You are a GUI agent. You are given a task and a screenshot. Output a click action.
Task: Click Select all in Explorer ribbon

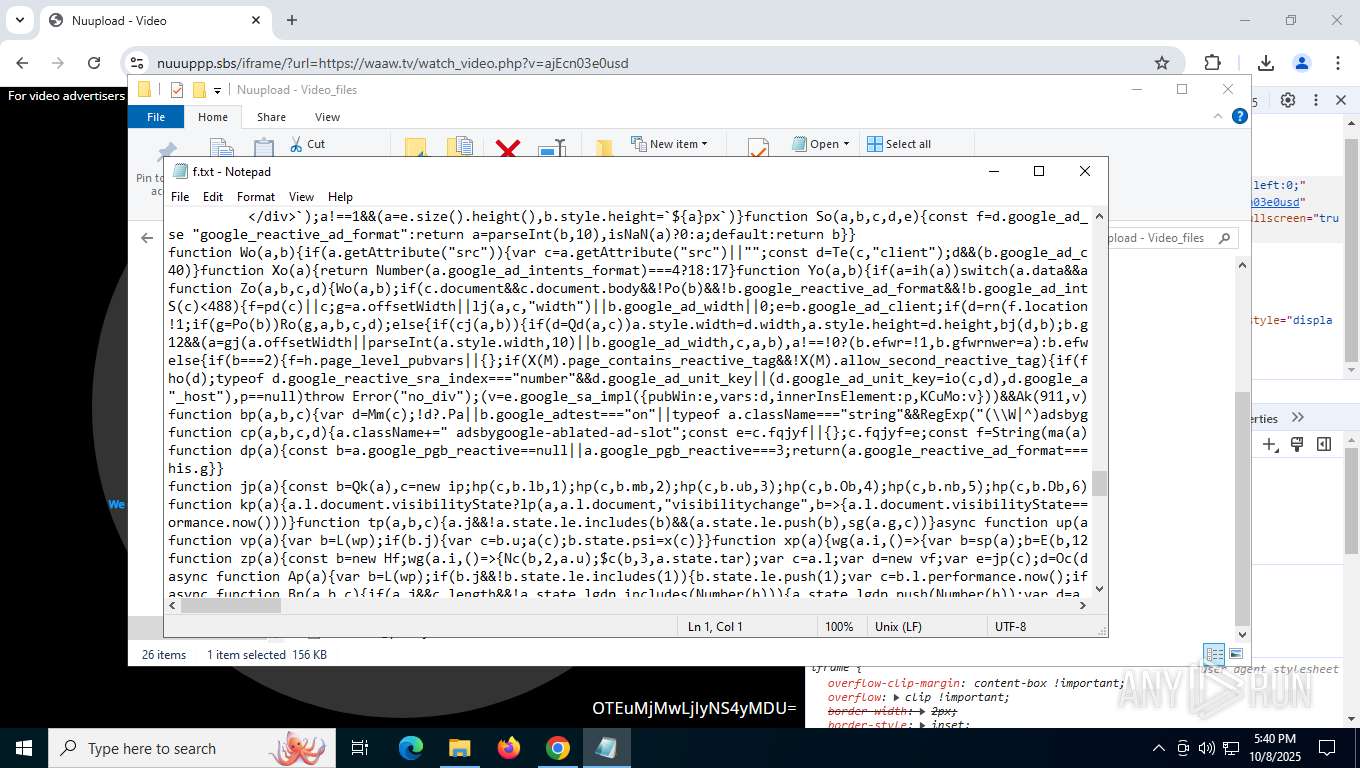click(899, 144)
